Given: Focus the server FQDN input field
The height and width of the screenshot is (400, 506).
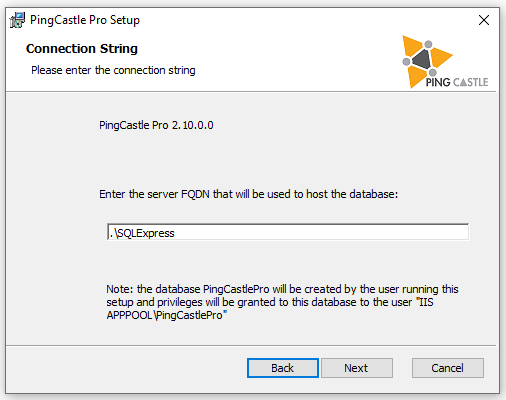Looking at the screenshot, I should click(x=288, y=232).
